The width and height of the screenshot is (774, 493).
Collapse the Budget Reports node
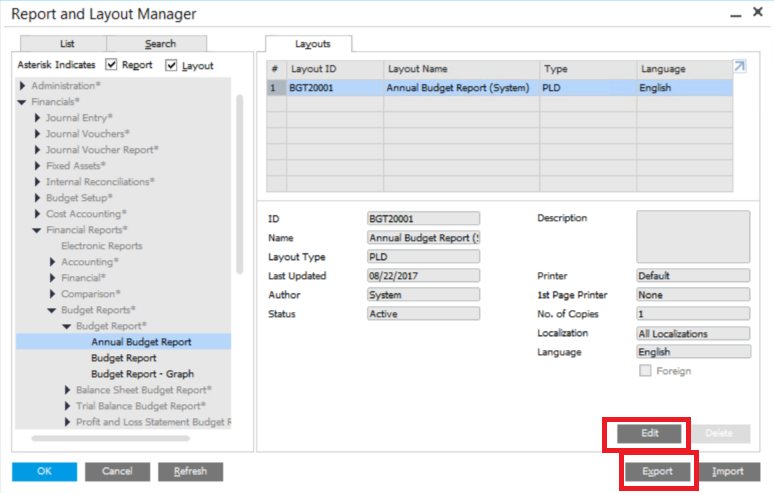click(x=52, y=310)
